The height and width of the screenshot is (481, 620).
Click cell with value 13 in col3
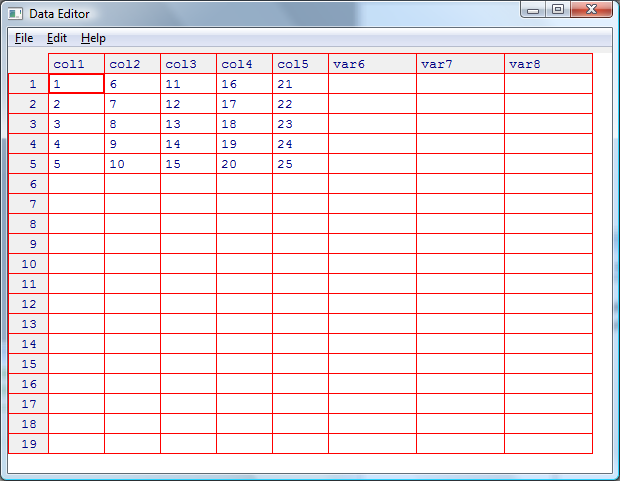[x=188, y=123]
